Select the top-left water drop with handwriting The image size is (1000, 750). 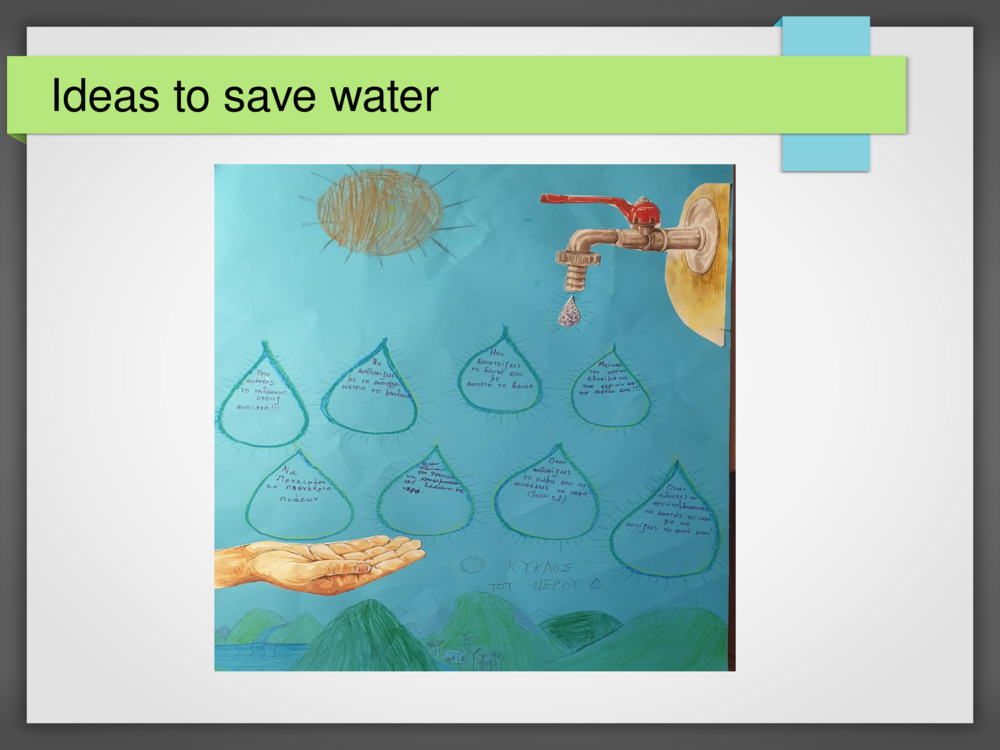263,395
